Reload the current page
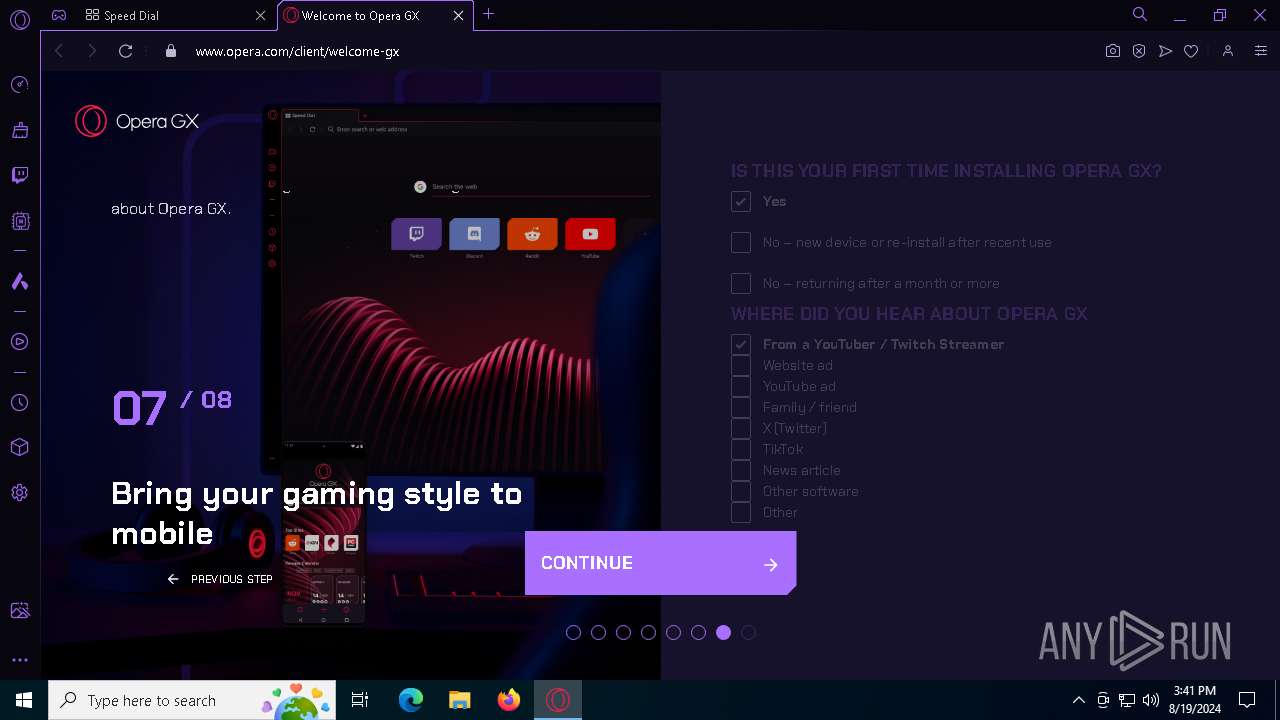Image resolution: width=1280 pixels, height=720 pixels. 125,51
